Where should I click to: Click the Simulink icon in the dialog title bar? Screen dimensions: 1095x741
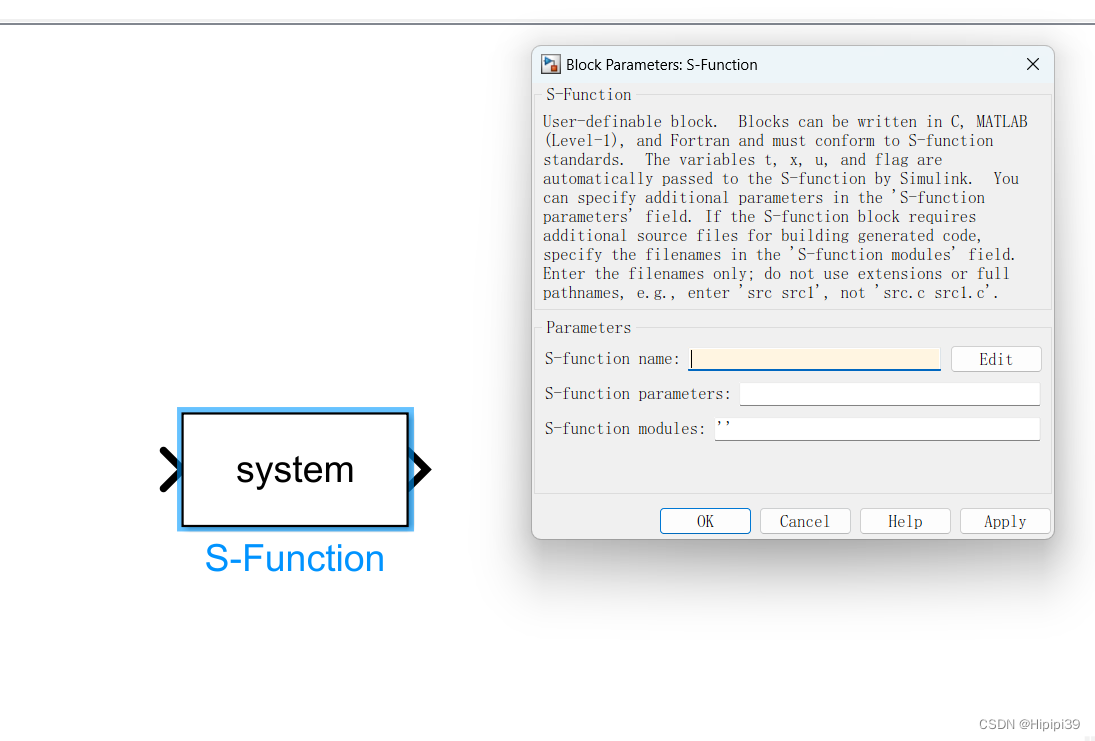pos(550,64)
